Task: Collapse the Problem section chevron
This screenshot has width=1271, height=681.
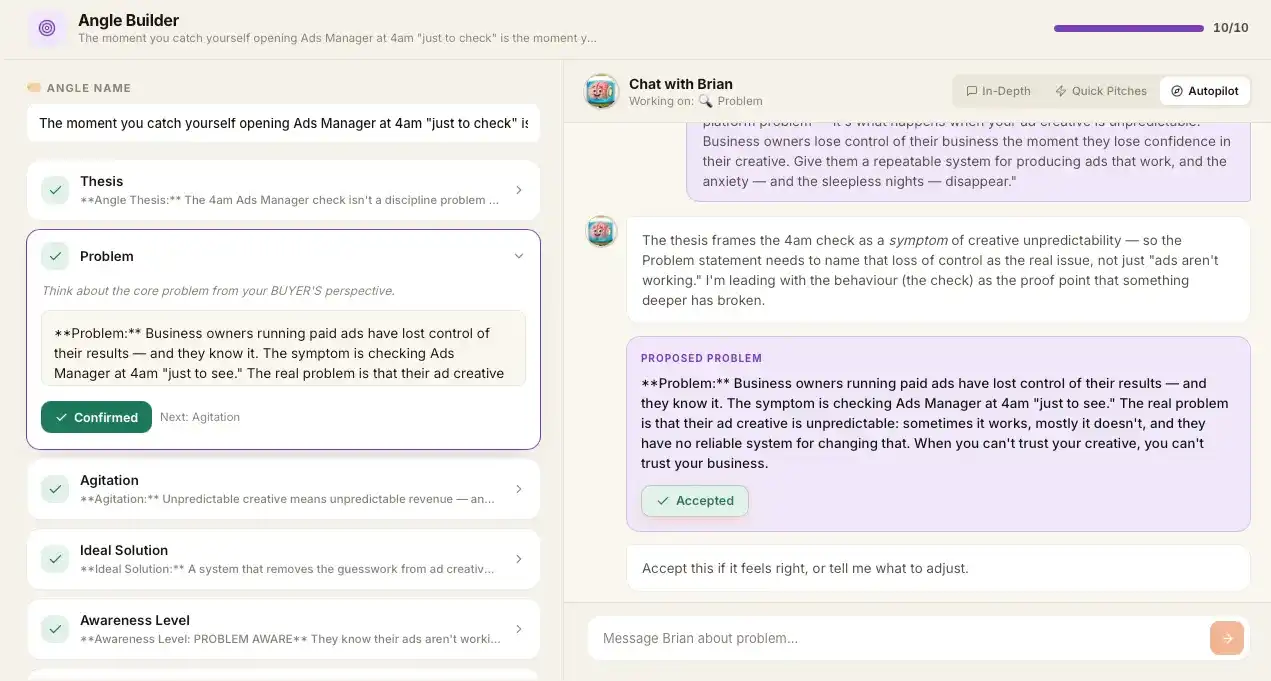Action: [518, 256]
